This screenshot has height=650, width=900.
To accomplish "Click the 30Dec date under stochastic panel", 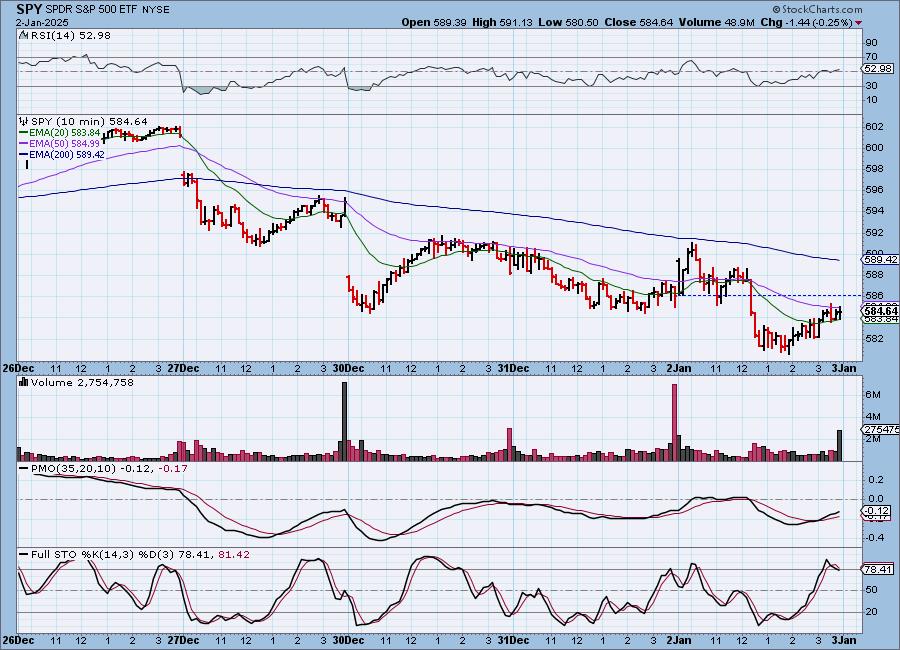I will pos(348,640).
